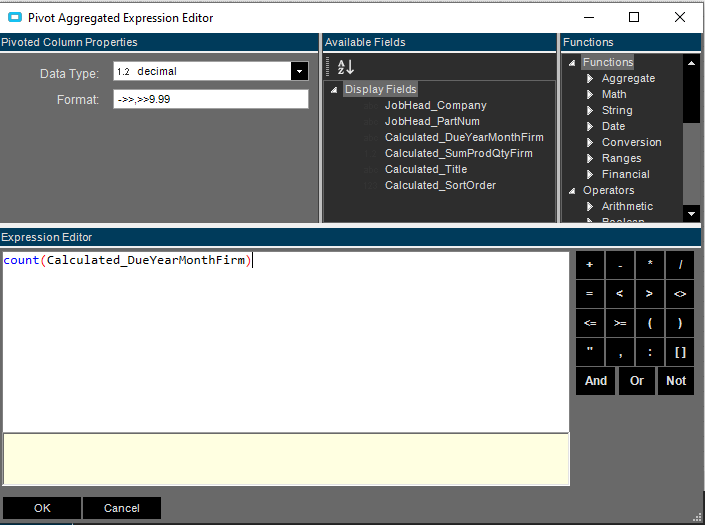705x525 pixels.
Task: Insert the not equal <> operator
Action: coord(680,294)
